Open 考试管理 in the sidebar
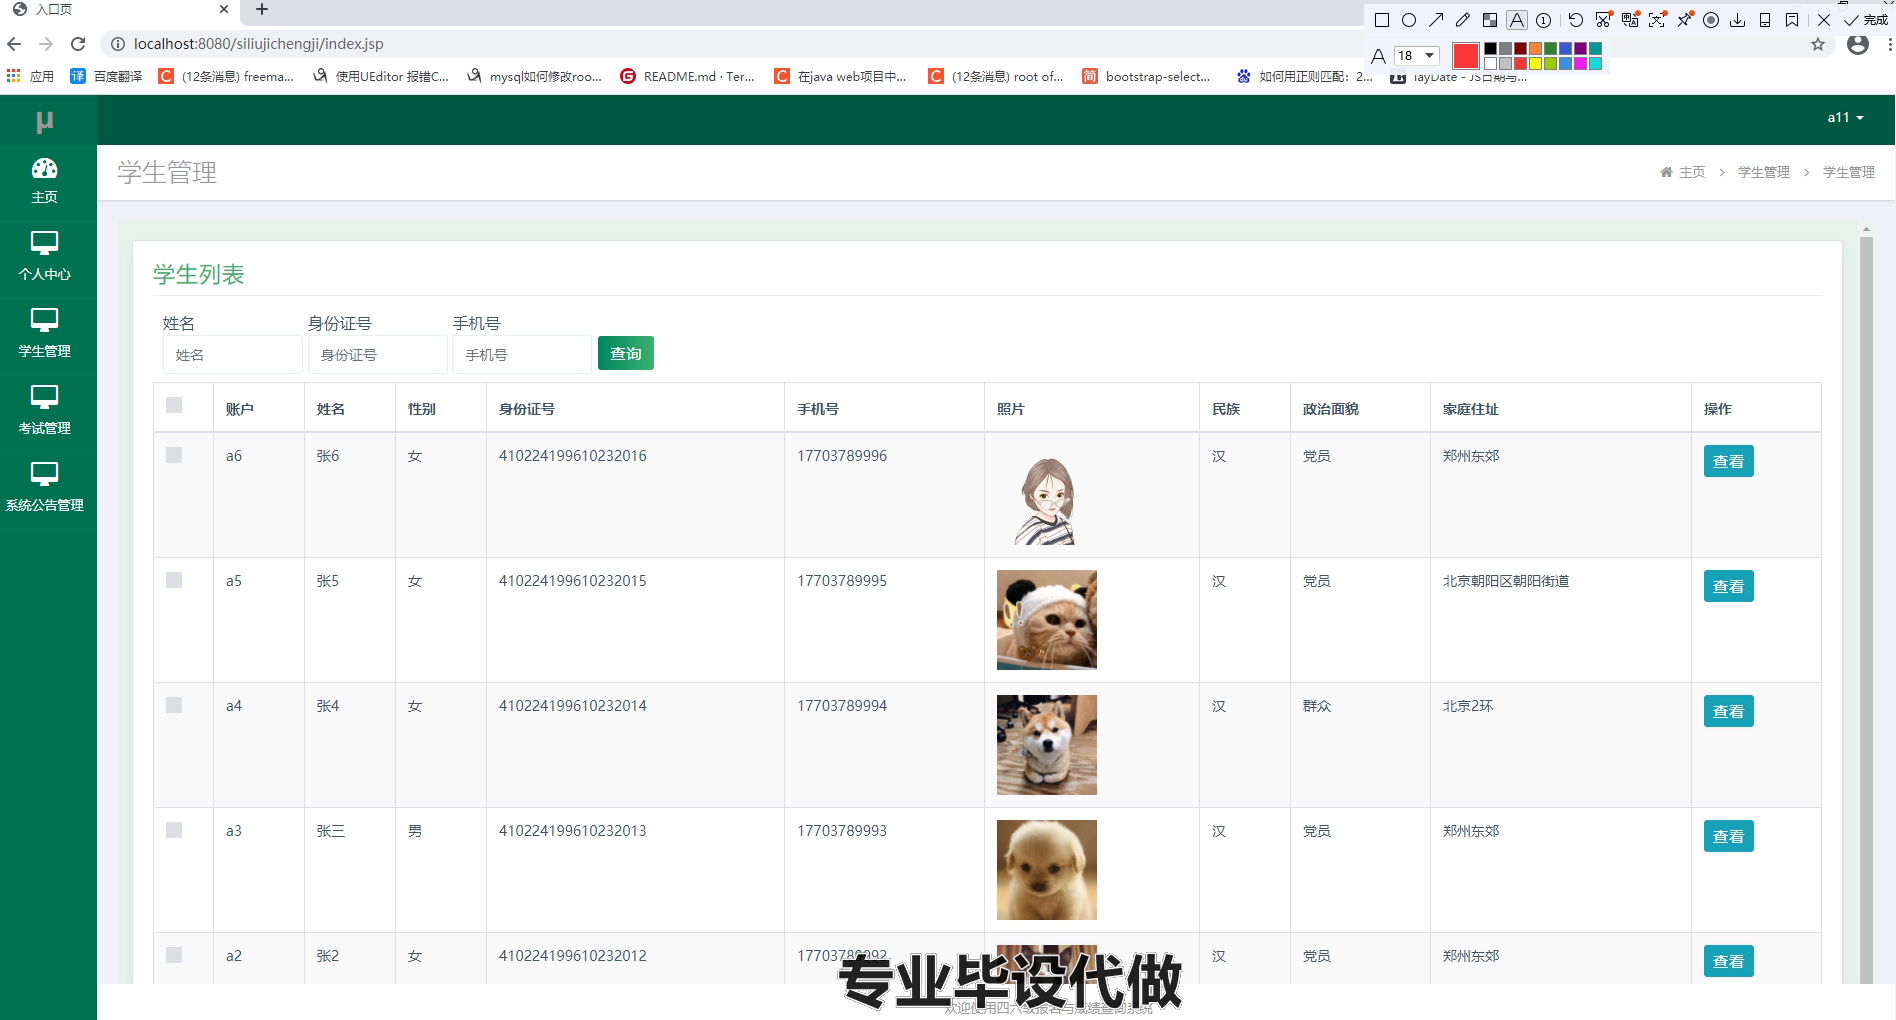Image resolution: width=1896 pixels, height=1020 pixels. (45, 411)
